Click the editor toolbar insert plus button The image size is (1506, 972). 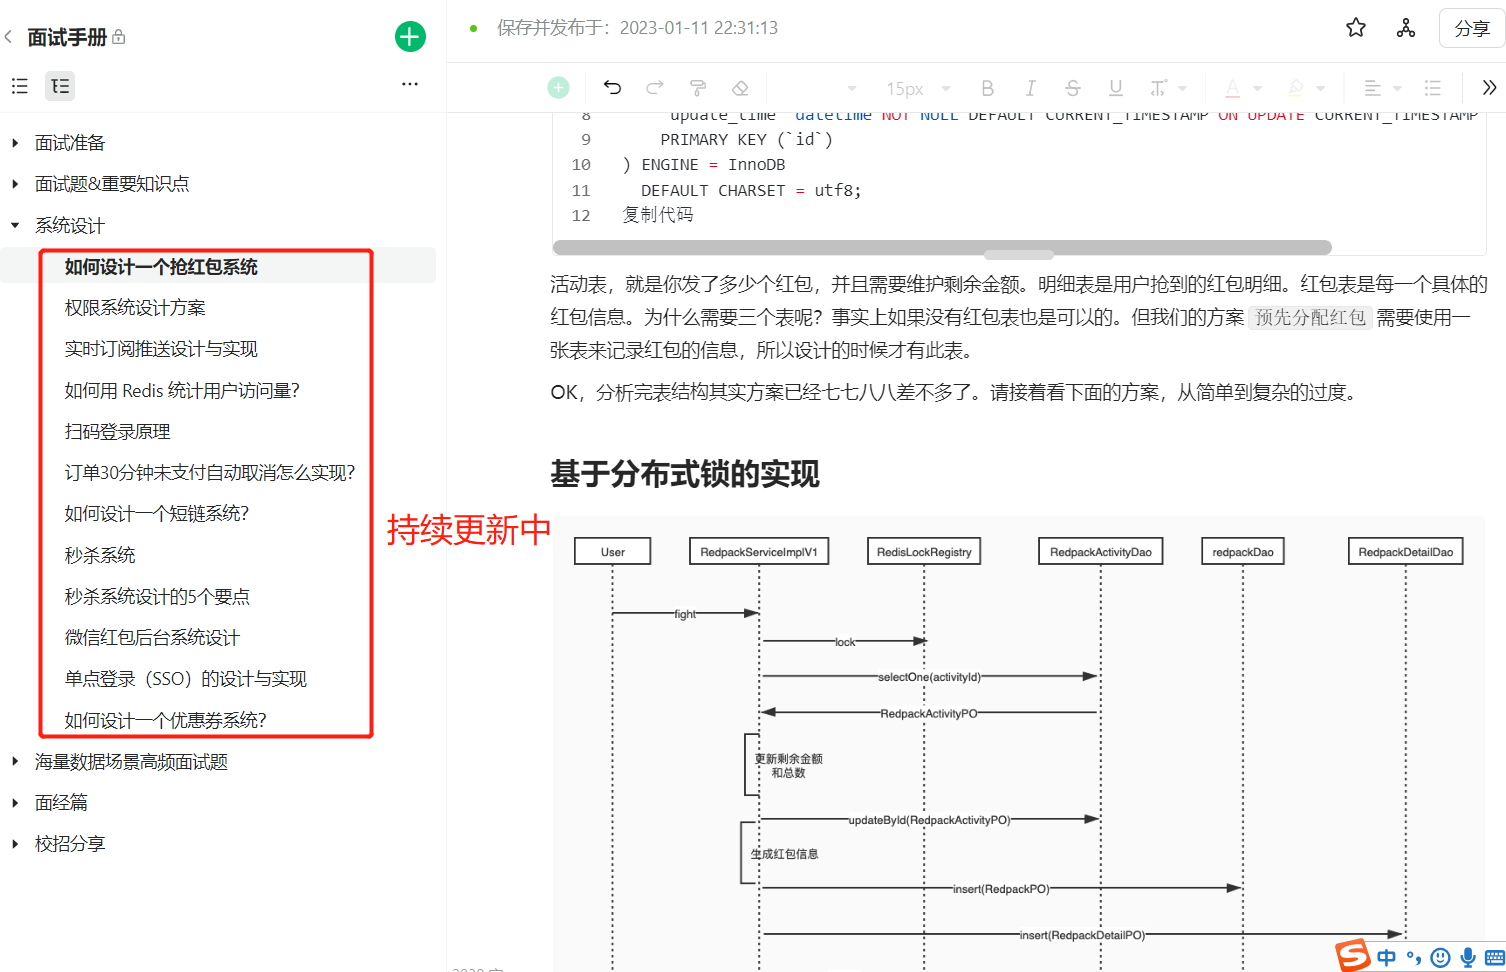[x=558, y=88]
